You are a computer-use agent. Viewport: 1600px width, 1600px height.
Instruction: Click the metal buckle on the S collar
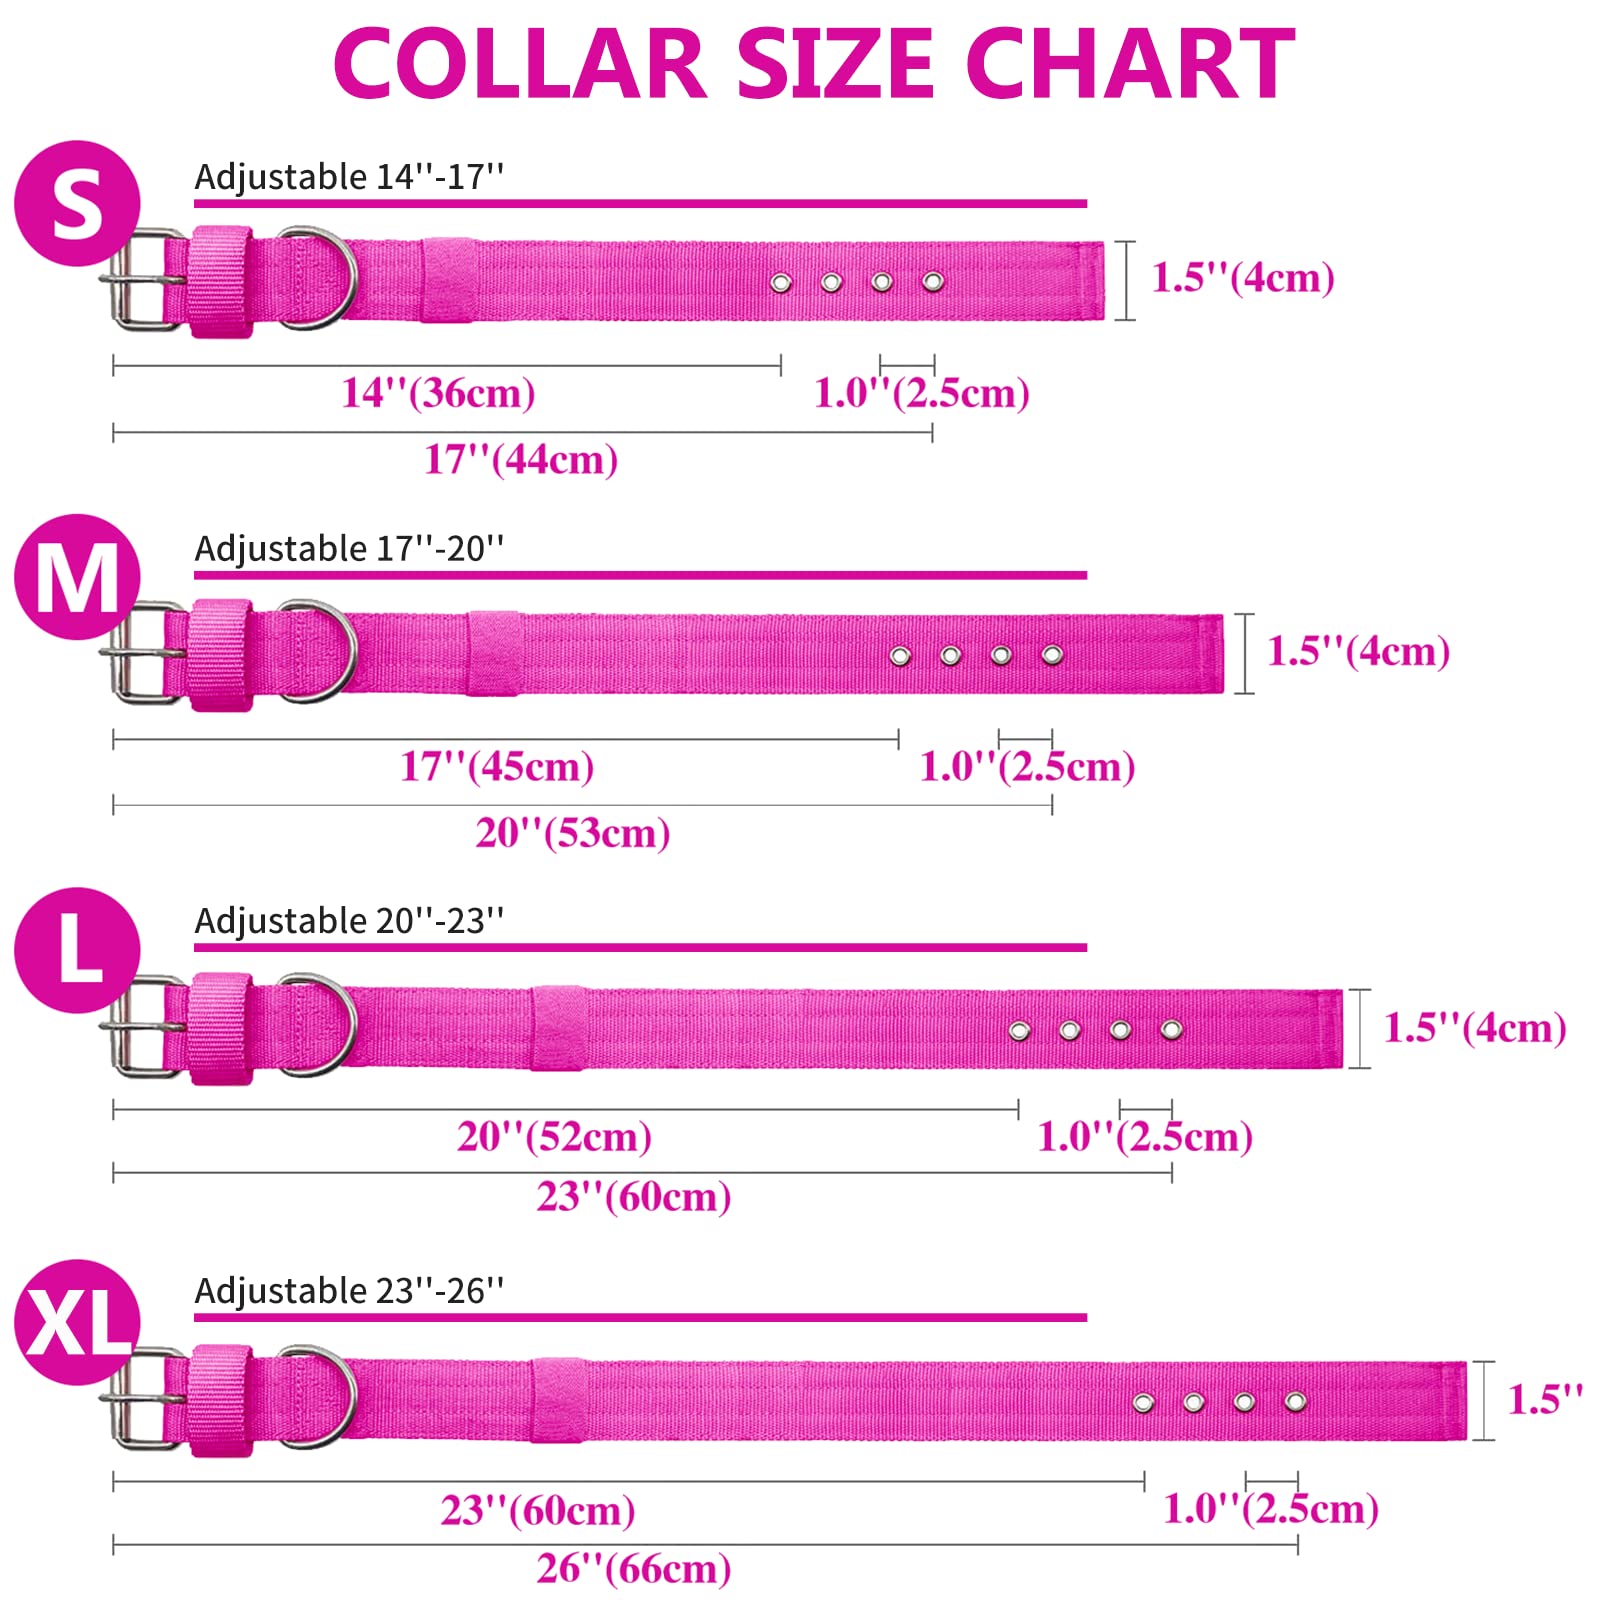pos(142,281)
